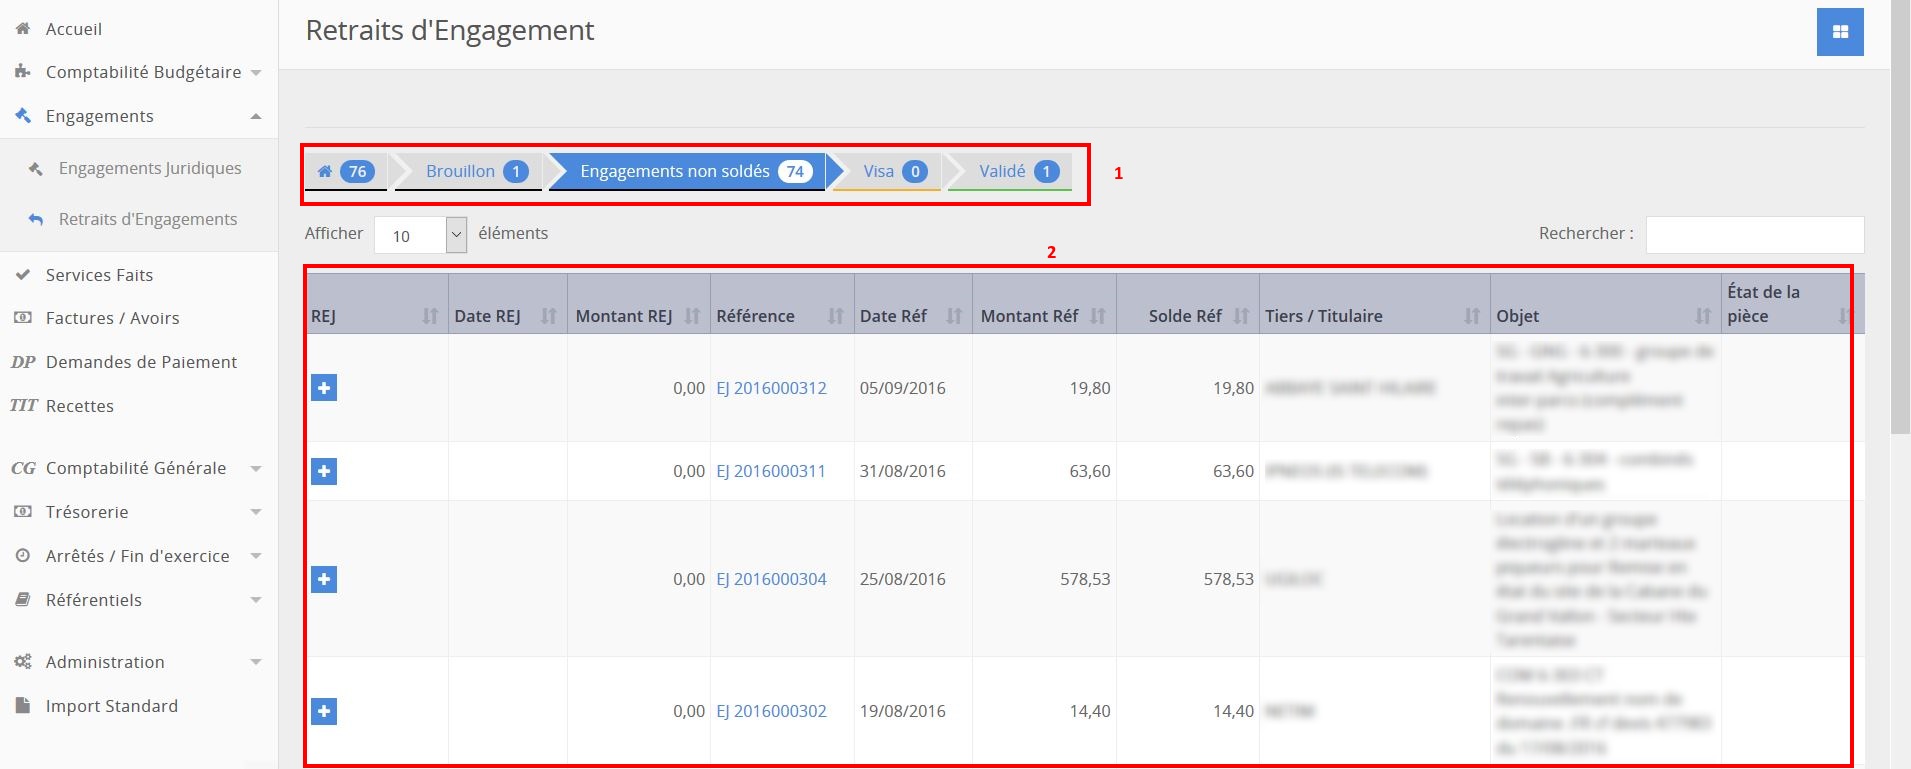Screen dimensions: 1911x769
Task: Click the plus icon for EJ 2016000304
Action: [x=324, y=579]
